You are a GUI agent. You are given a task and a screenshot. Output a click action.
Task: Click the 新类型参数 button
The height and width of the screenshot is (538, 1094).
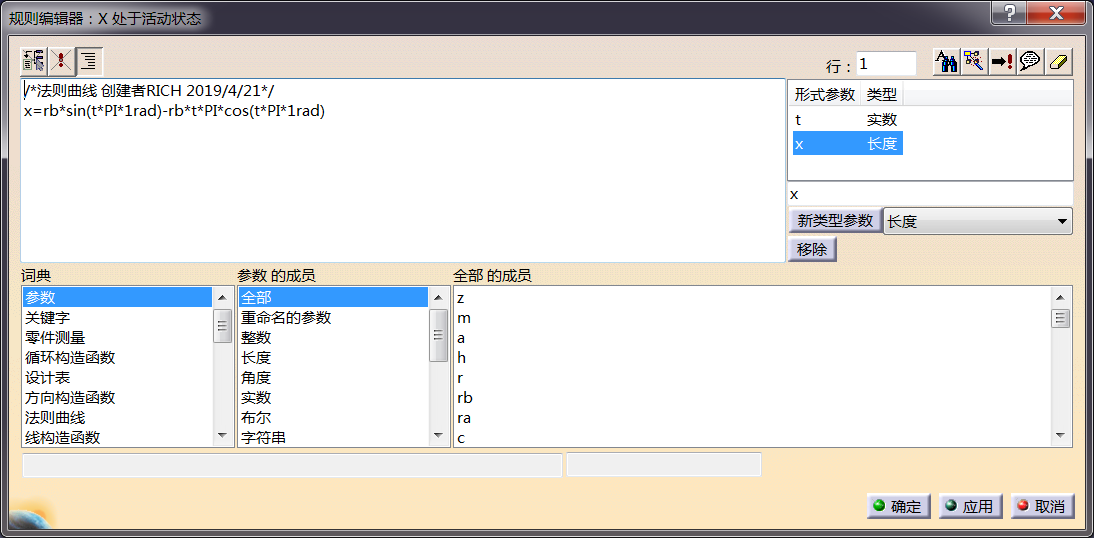[x=835, y=221]
